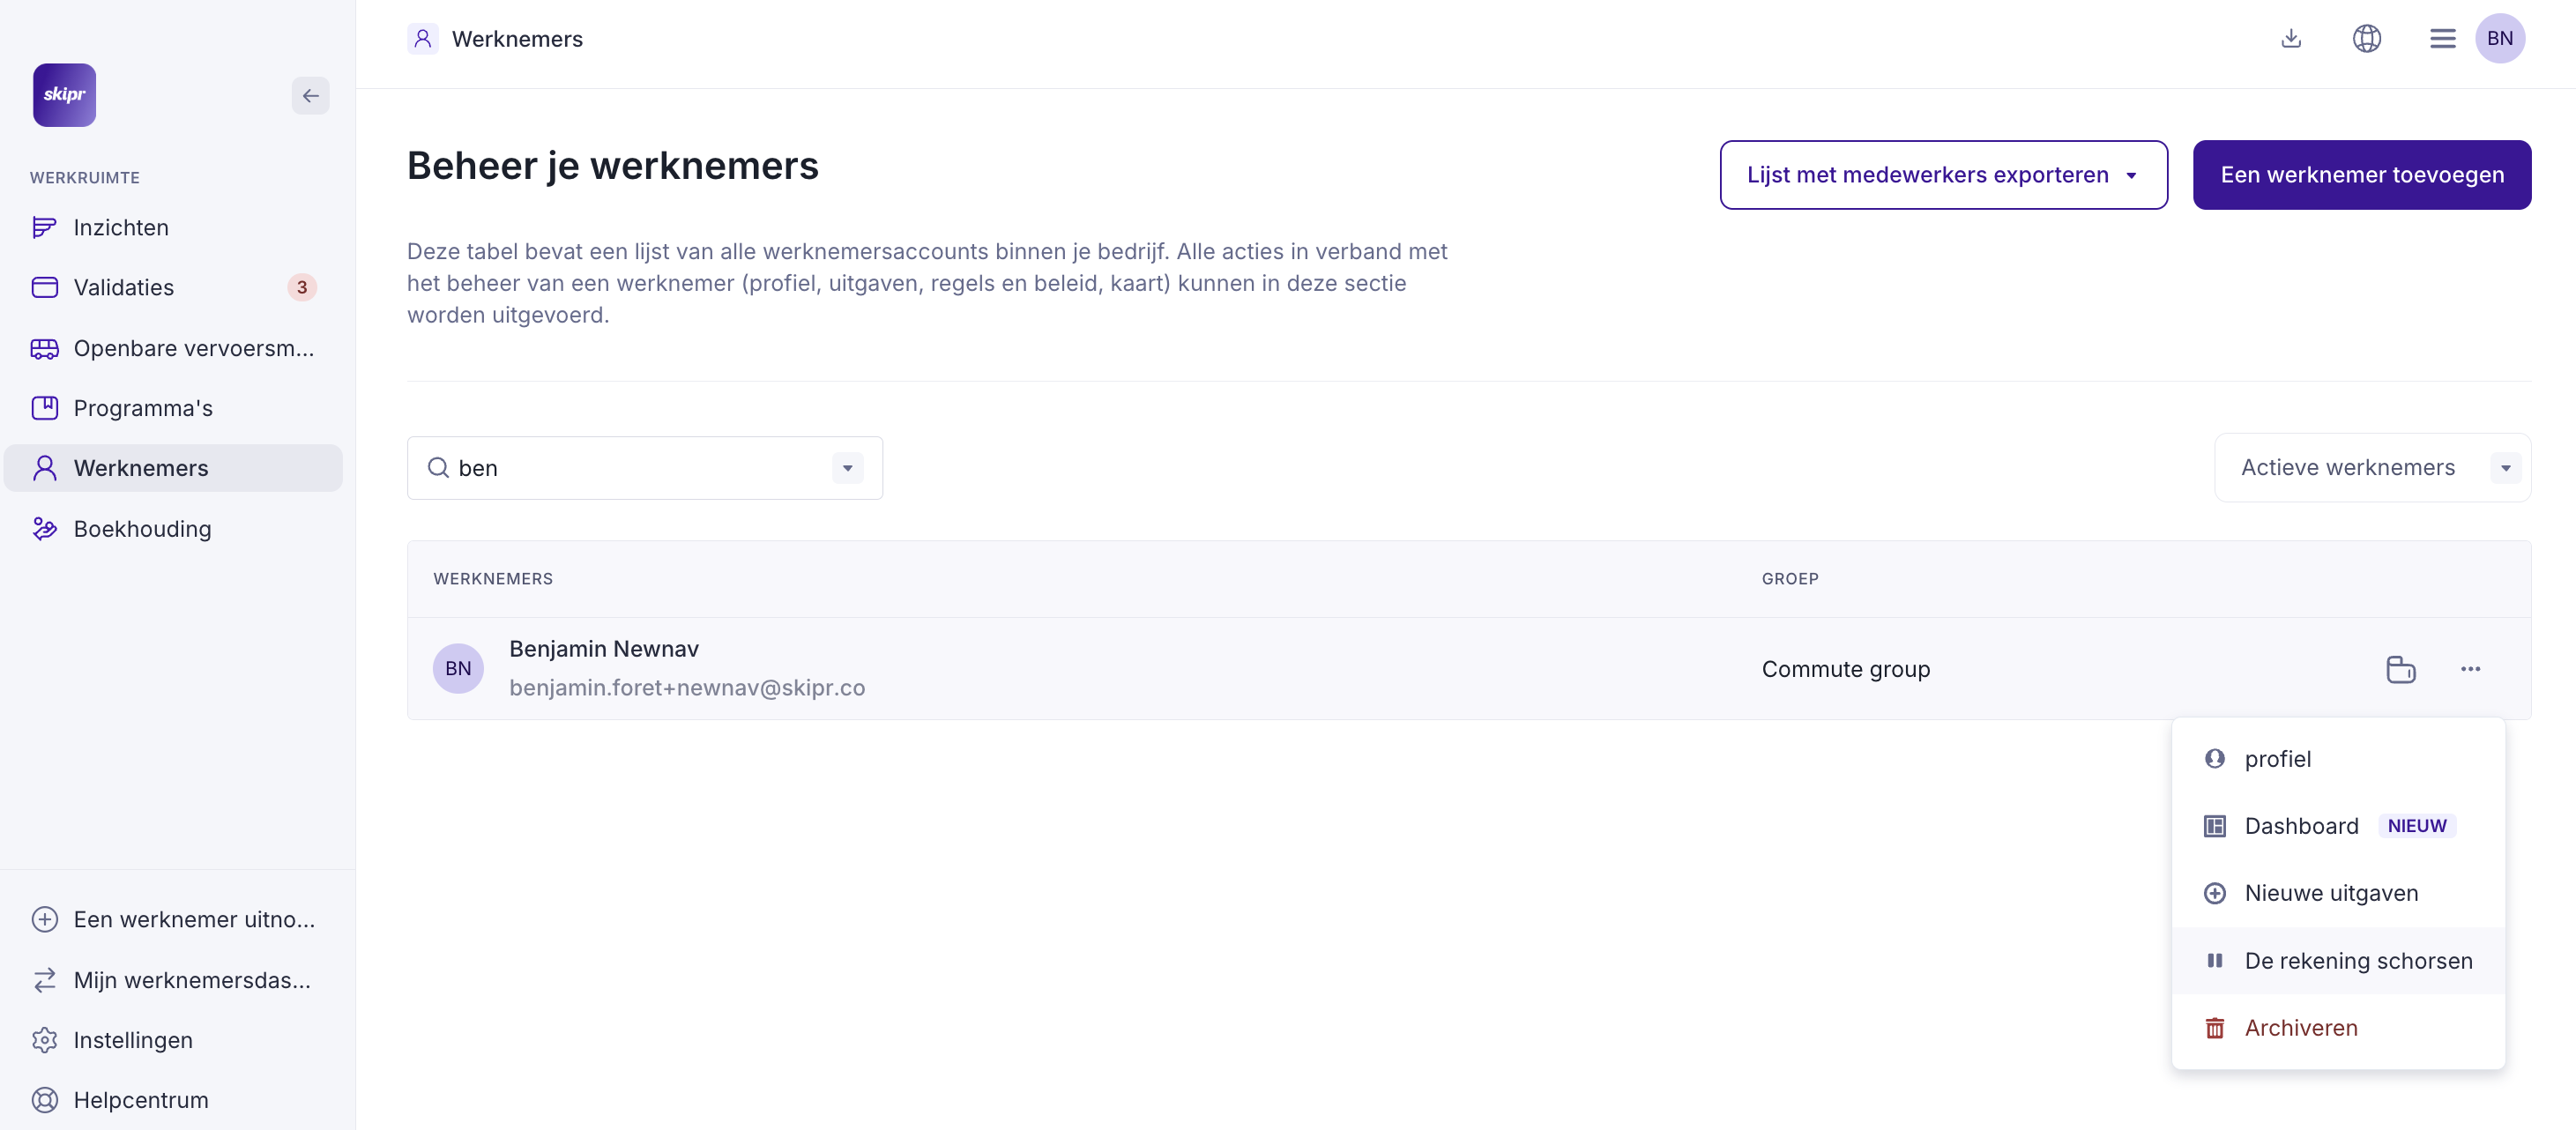The image size is (2576, 1130).
Task: Select Dashboard NIEUW menu entry
Action: 2301,826
